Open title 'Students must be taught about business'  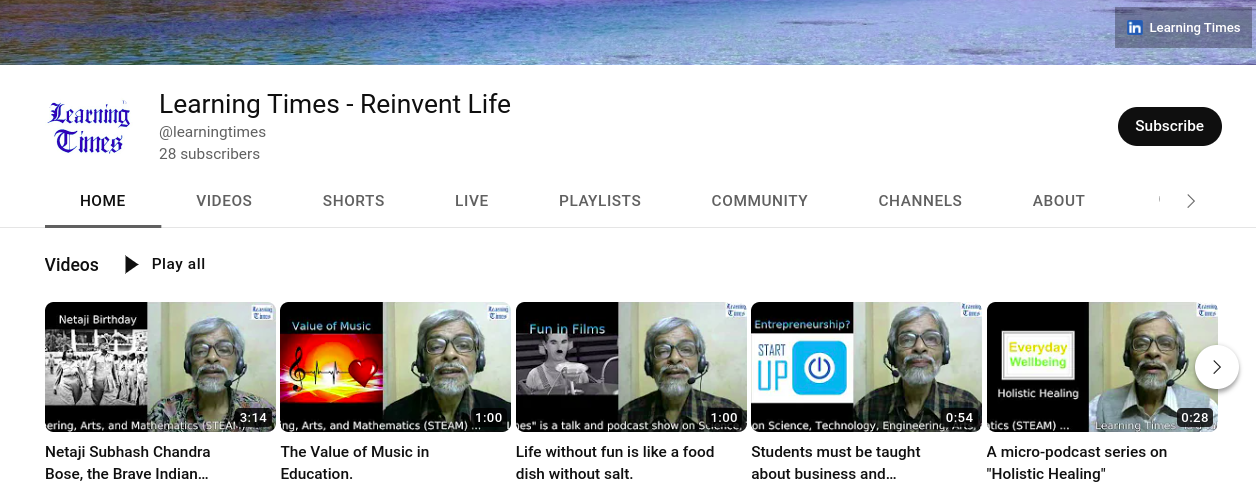836,463
